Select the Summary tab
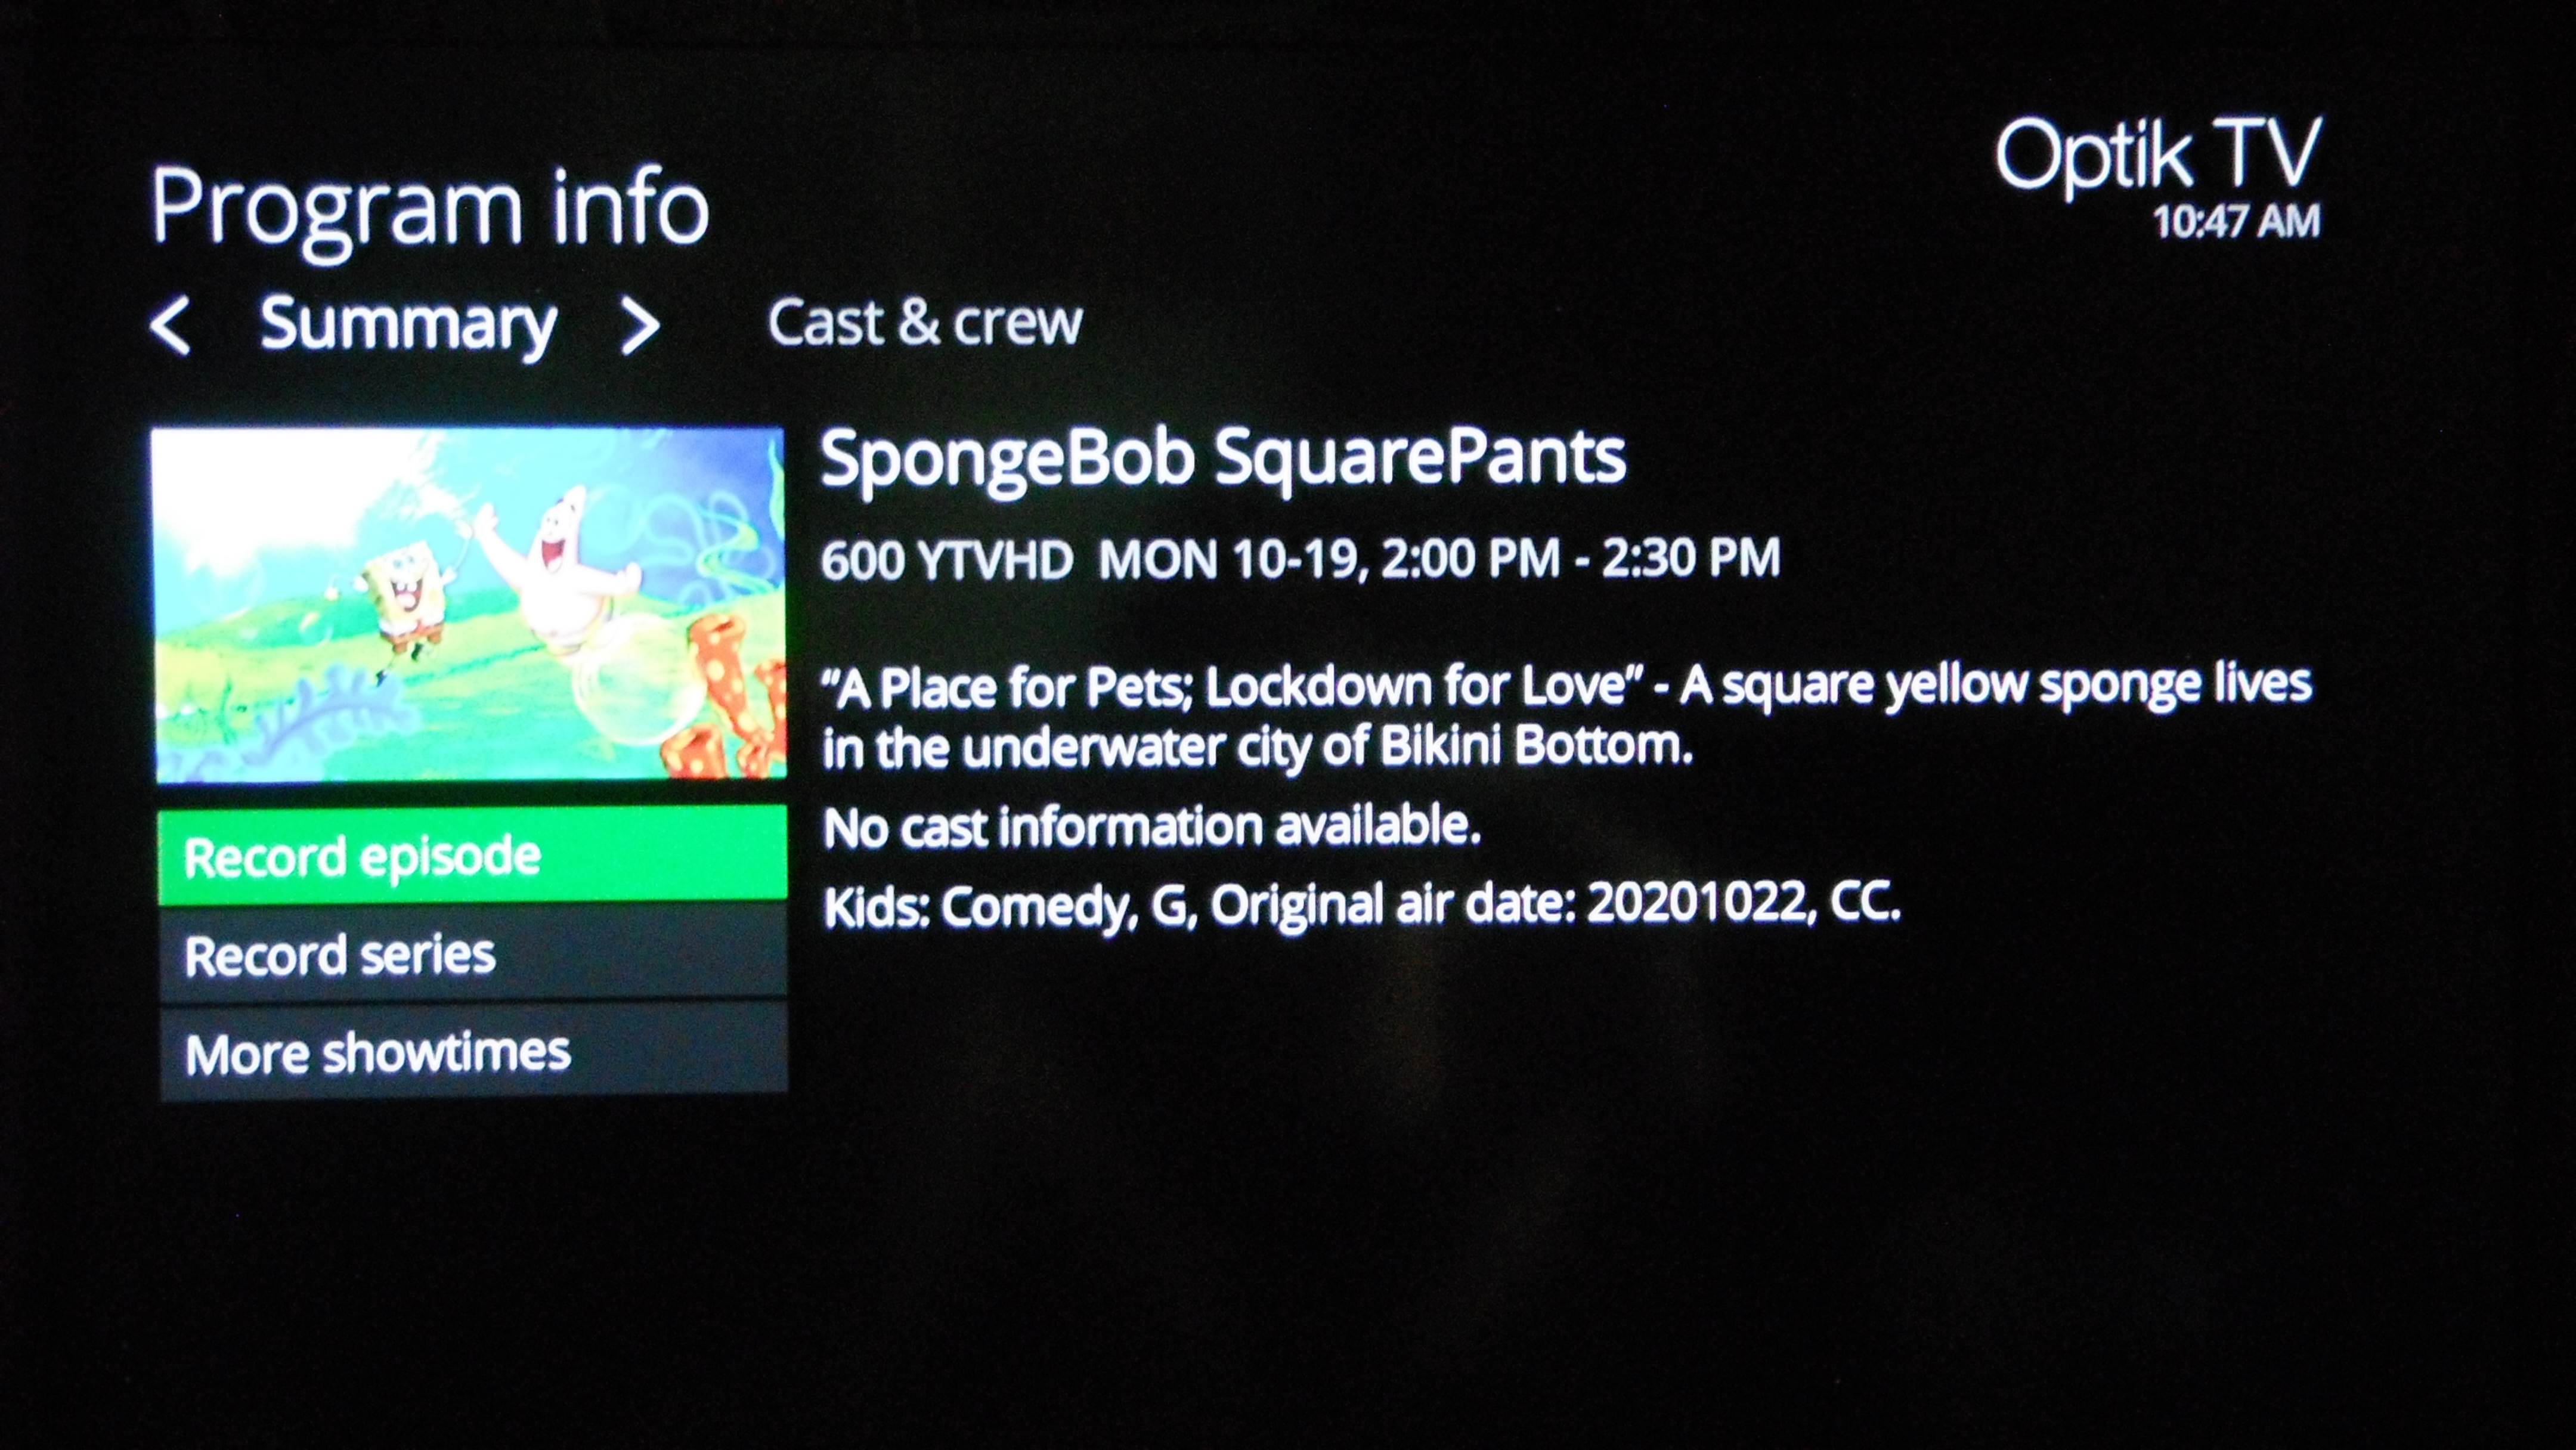The height and width of the screenshot is (1450, 2576). 408,325
